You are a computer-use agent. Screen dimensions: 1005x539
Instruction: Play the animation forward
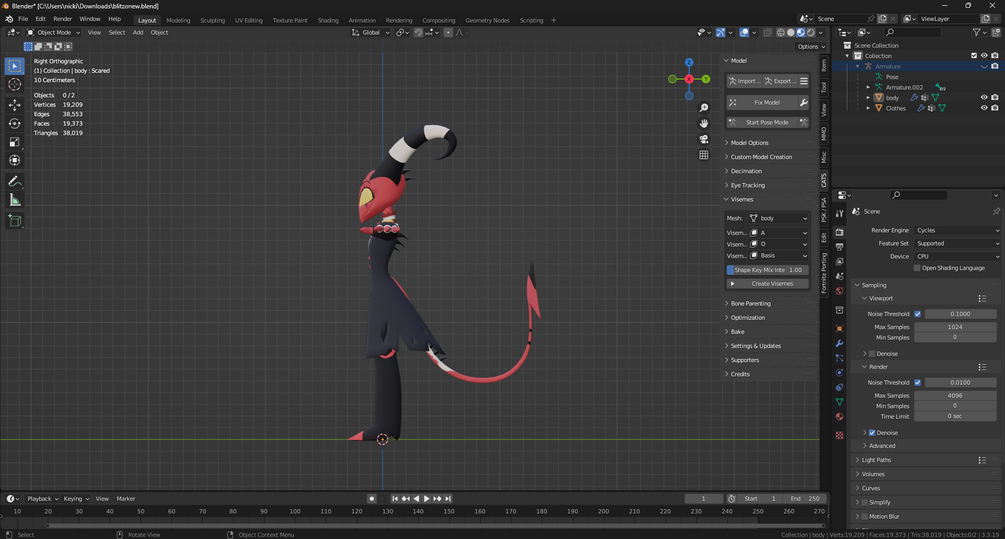[426, 499]
